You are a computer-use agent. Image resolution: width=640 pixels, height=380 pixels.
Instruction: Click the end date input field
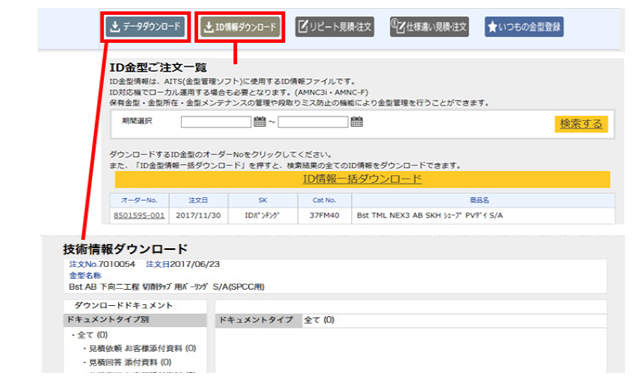(313, 122)
